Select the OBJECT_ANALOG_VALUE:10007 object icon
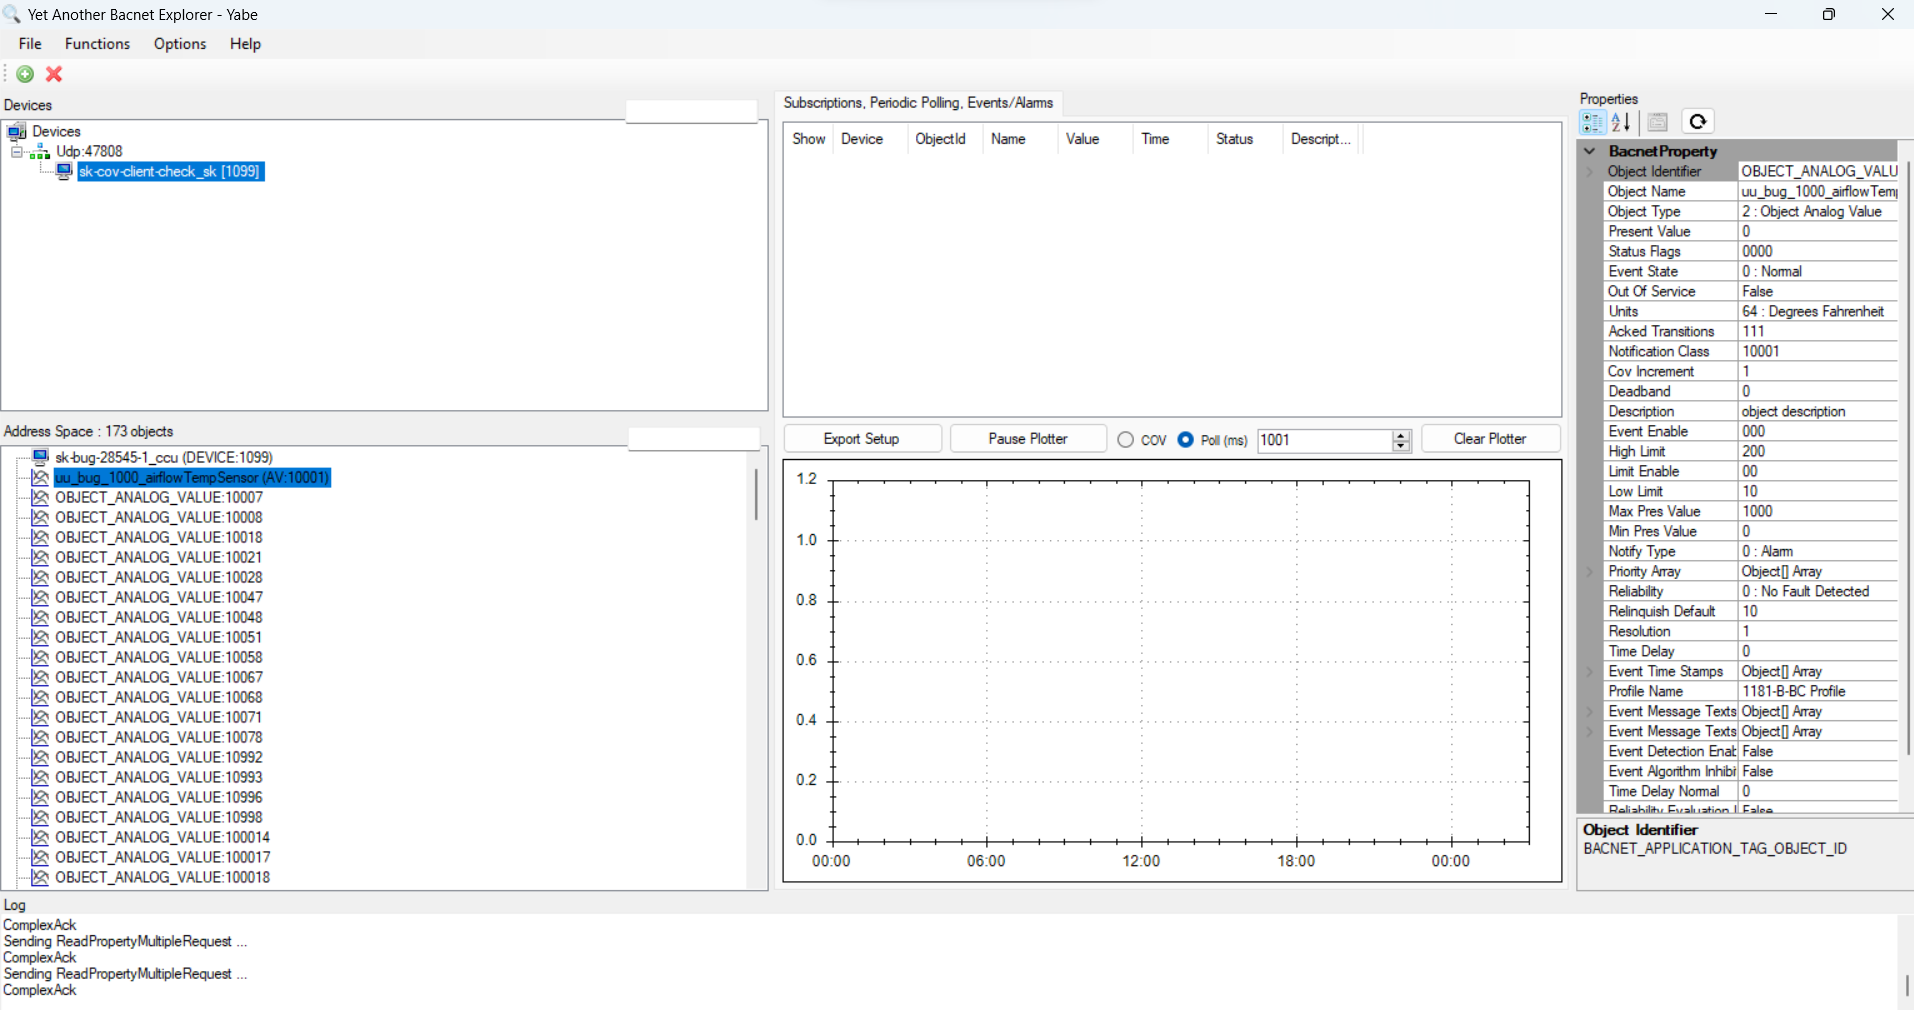 tap(40, 497)
